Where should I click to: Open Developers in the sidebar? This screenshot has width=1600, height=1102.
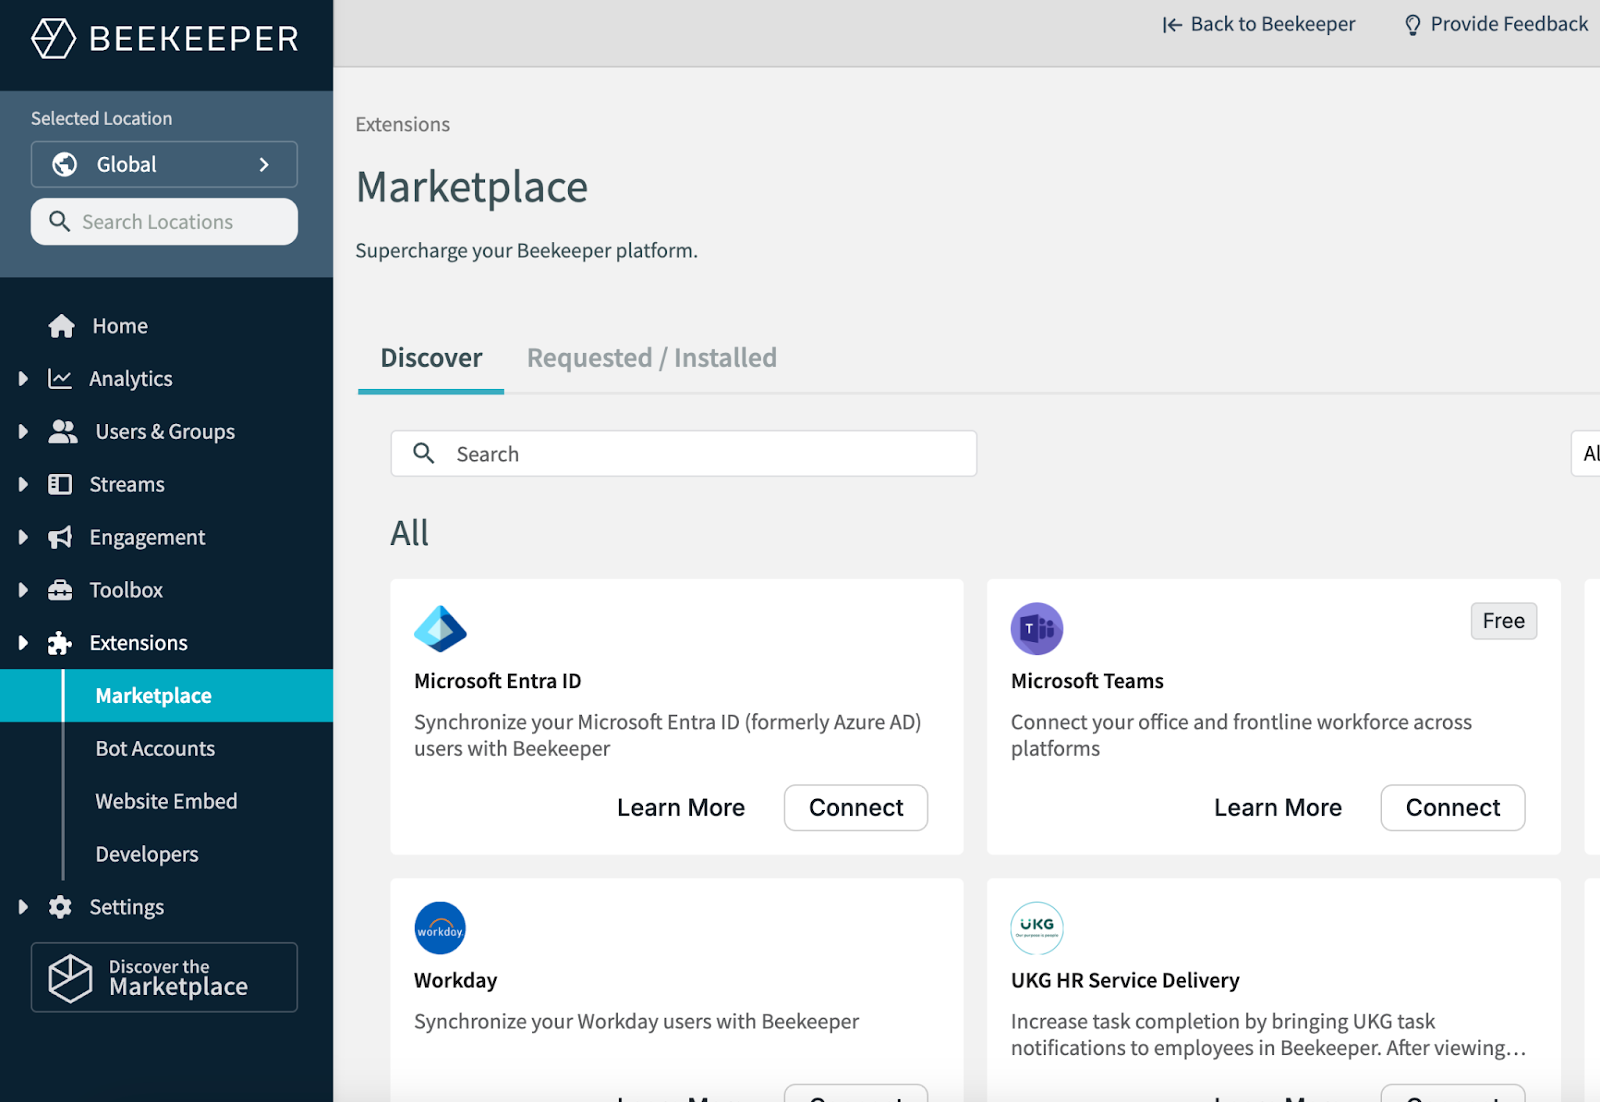(x=147, y=855)
